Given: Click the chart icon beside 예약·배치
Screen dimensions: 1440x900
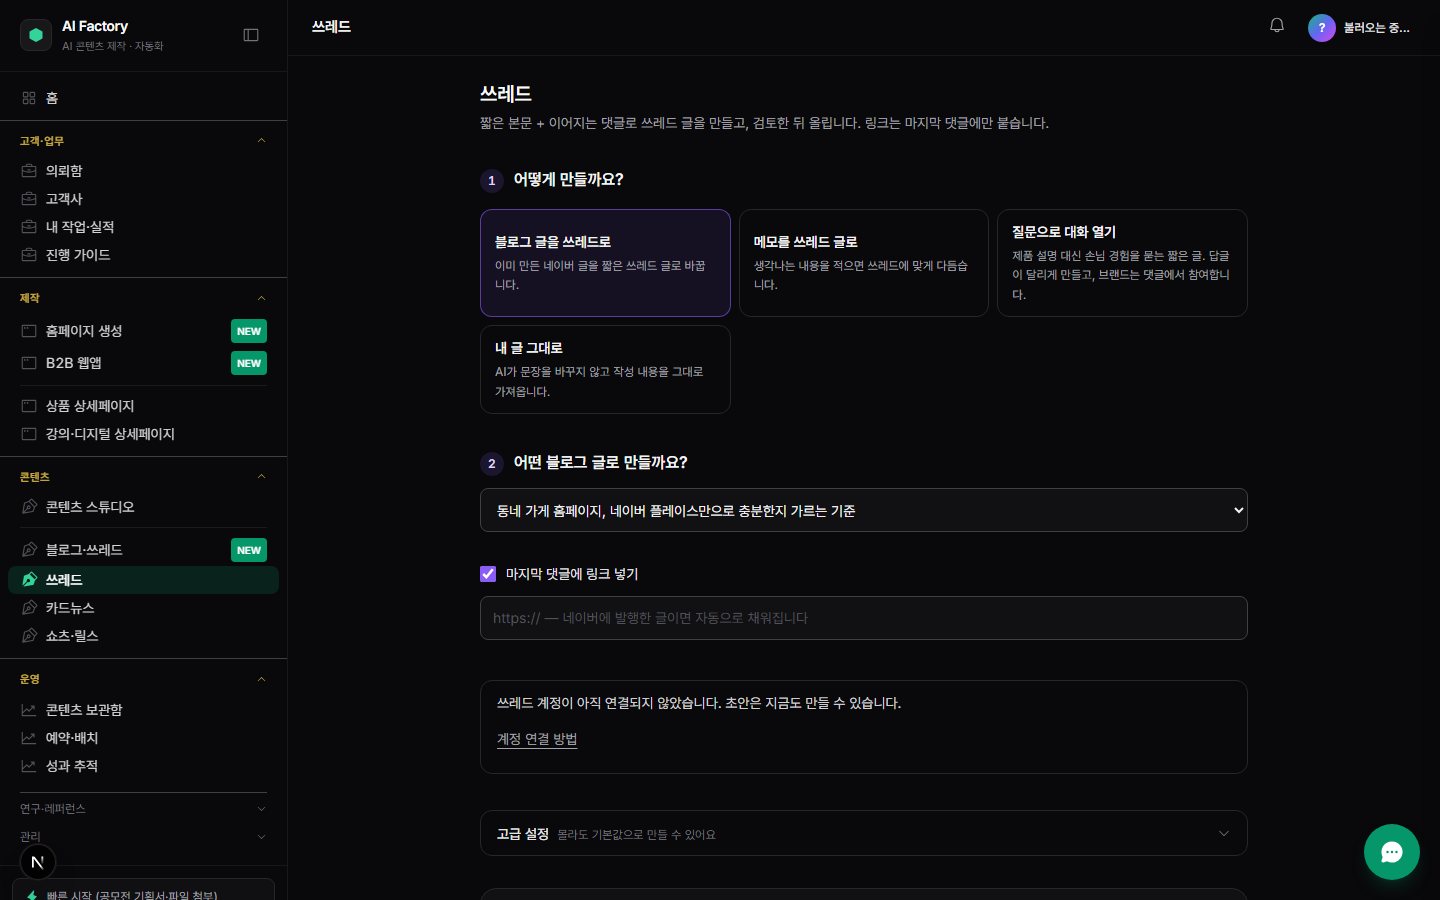Looking at the screenshot, I should [29, 738].
